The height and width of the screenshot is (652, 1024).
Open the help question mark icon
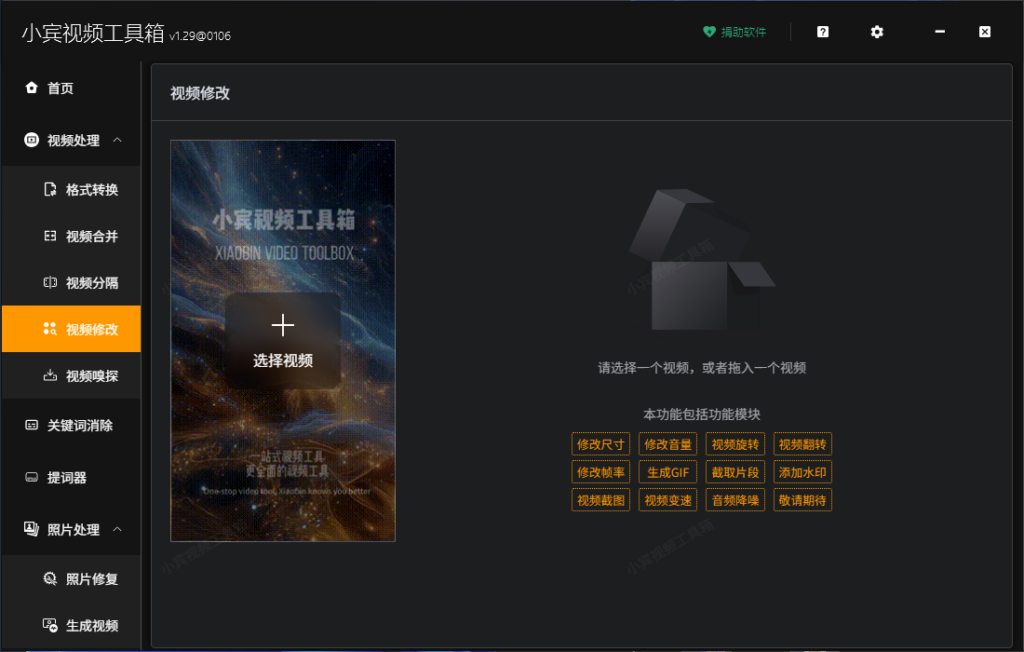point(822,31)
